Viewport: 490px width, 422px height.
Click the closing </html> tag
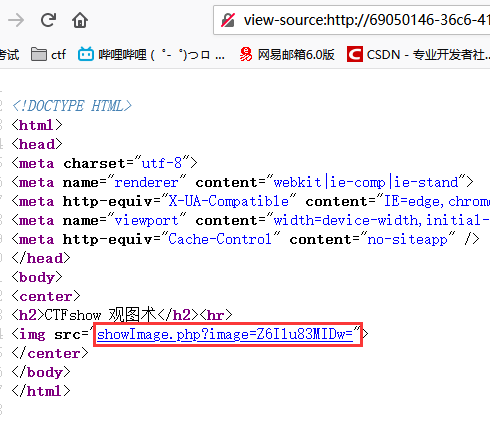(41, 391)
